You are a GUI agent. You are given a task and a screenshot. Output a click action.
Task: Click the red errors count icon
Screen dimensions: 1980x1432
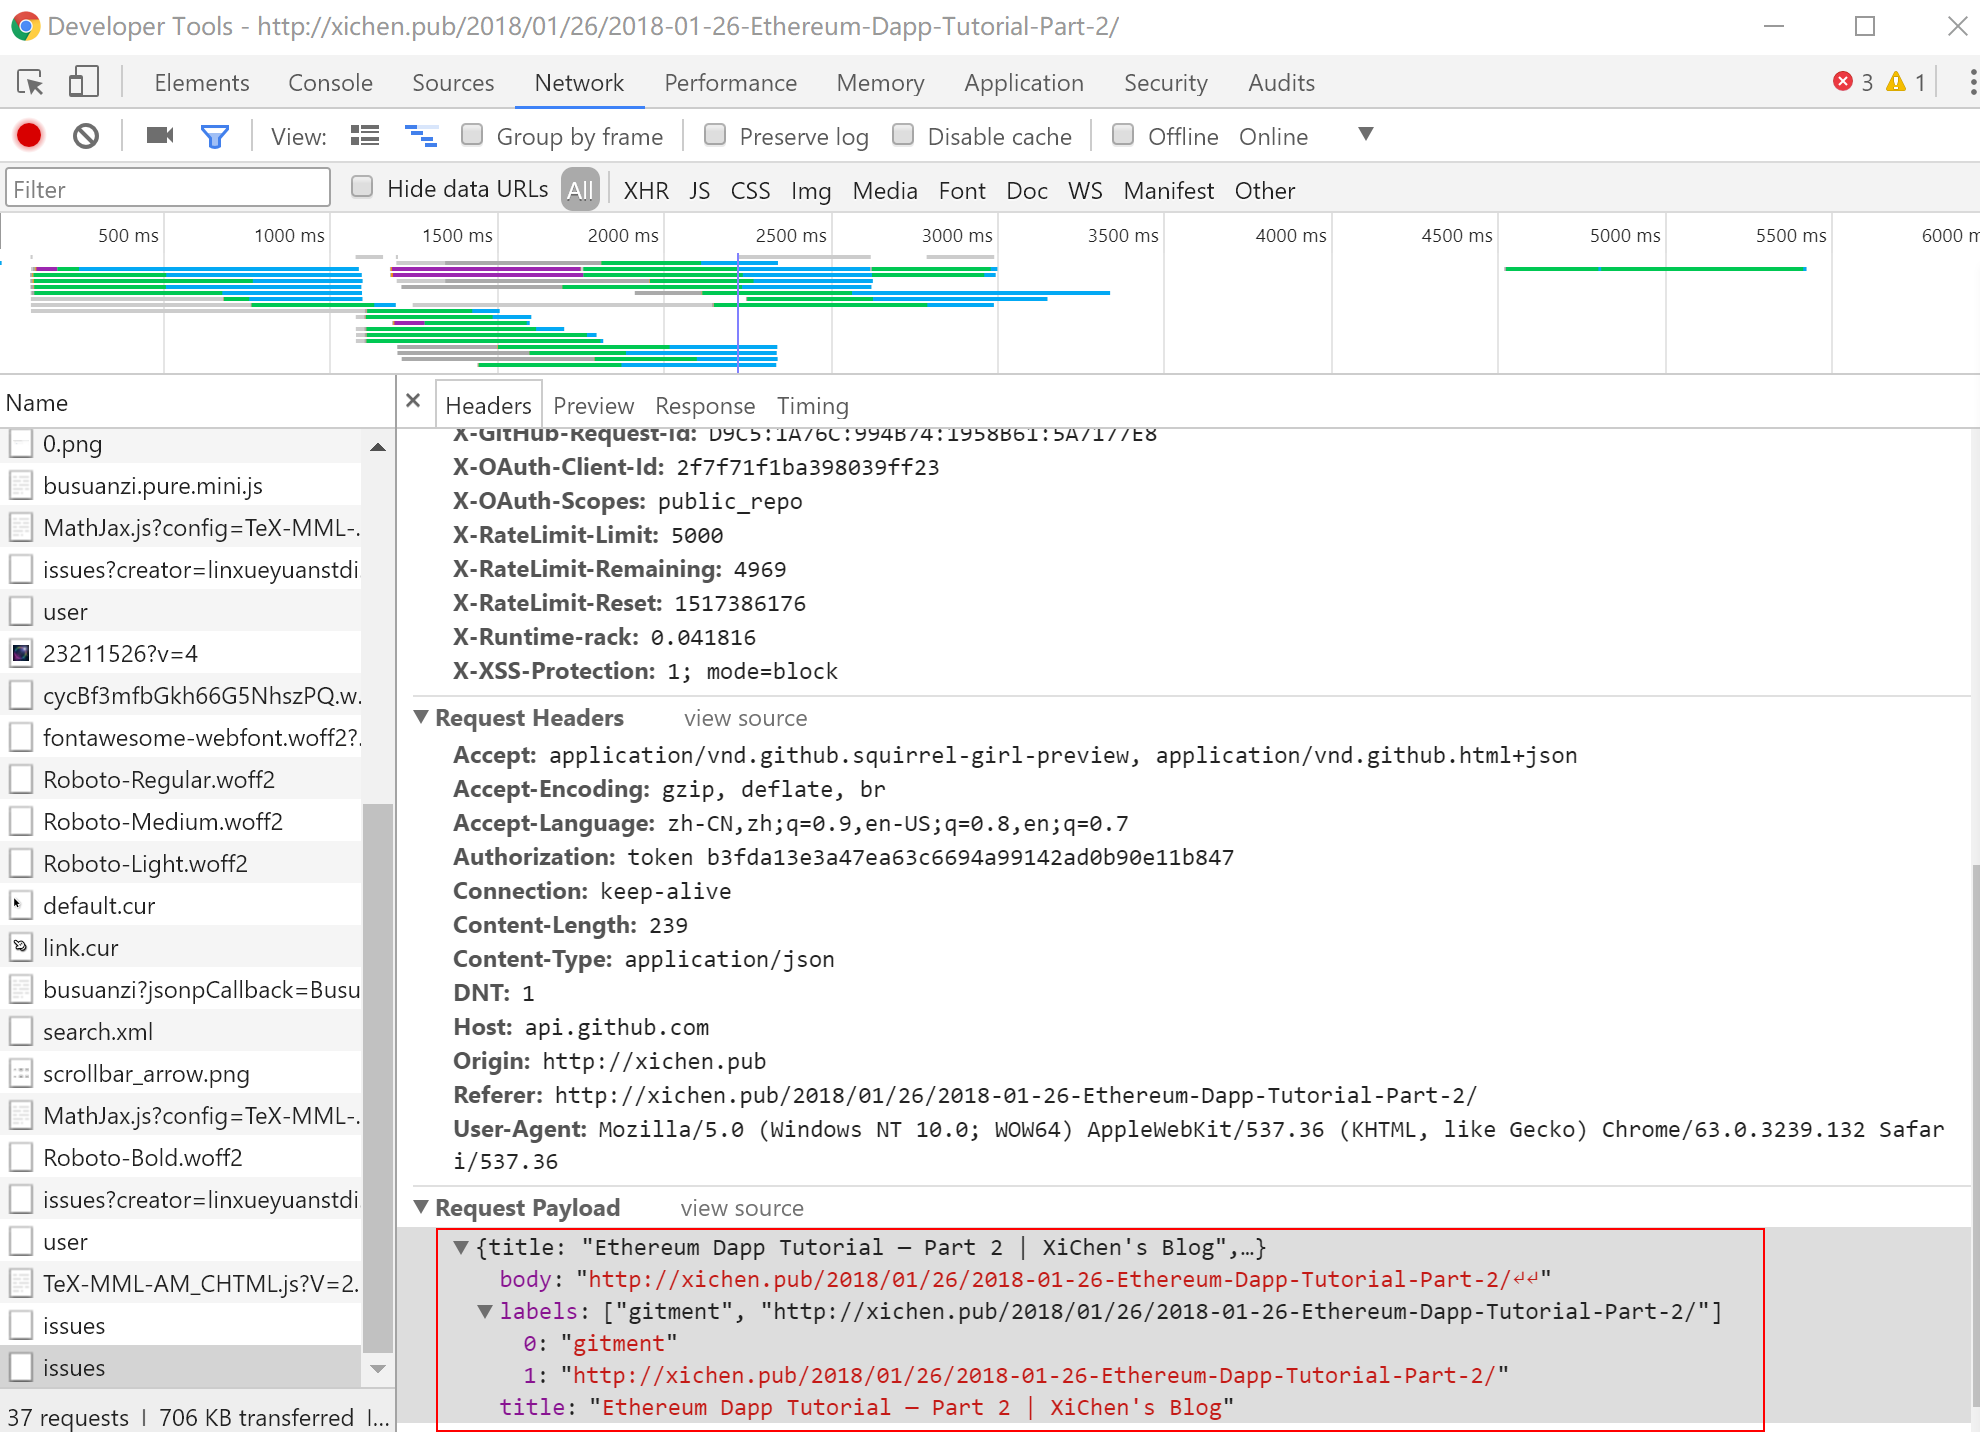[1843, 81]
